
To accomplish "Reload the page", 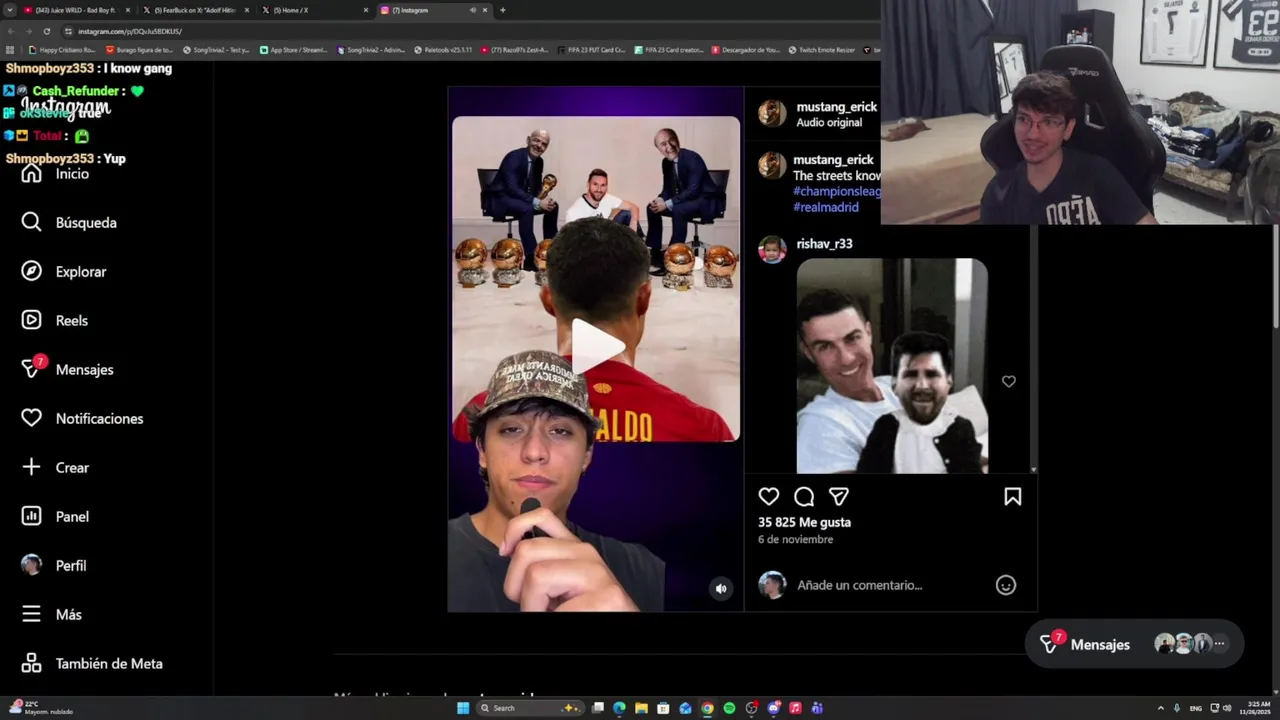I will point(46,31).
